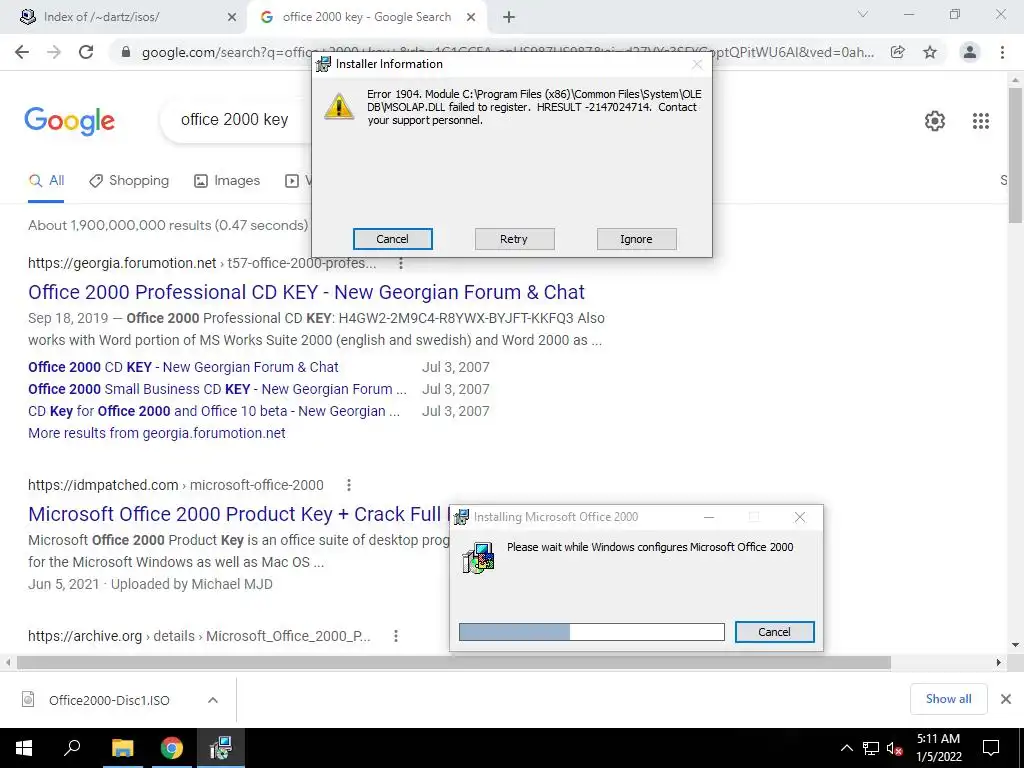Click the search box with 'office 2000 key'
The image size is (1024, 768).
coord(236,120)
